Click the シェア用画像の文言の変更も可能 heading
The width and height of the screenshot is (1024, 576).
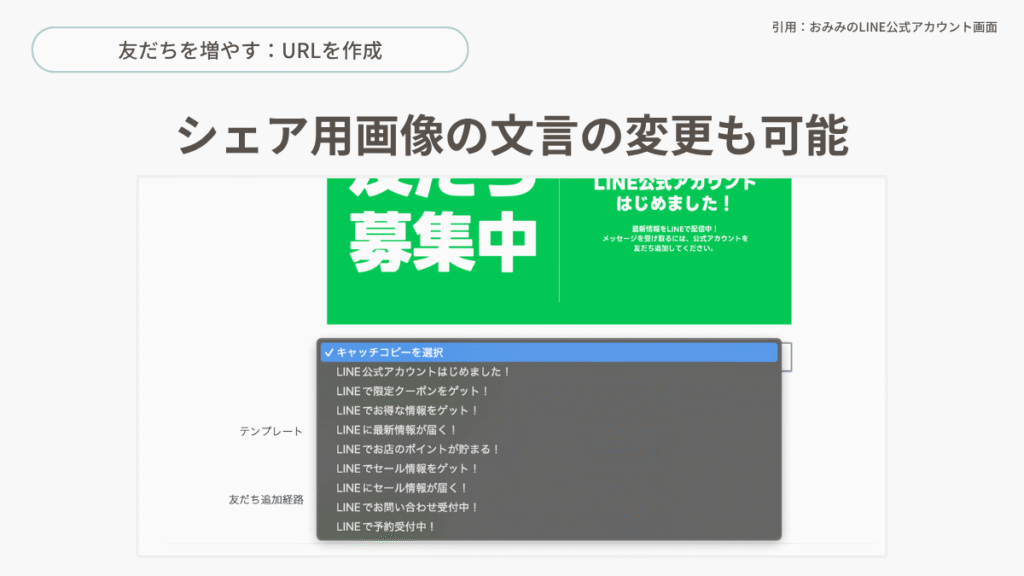pos(512,135)
